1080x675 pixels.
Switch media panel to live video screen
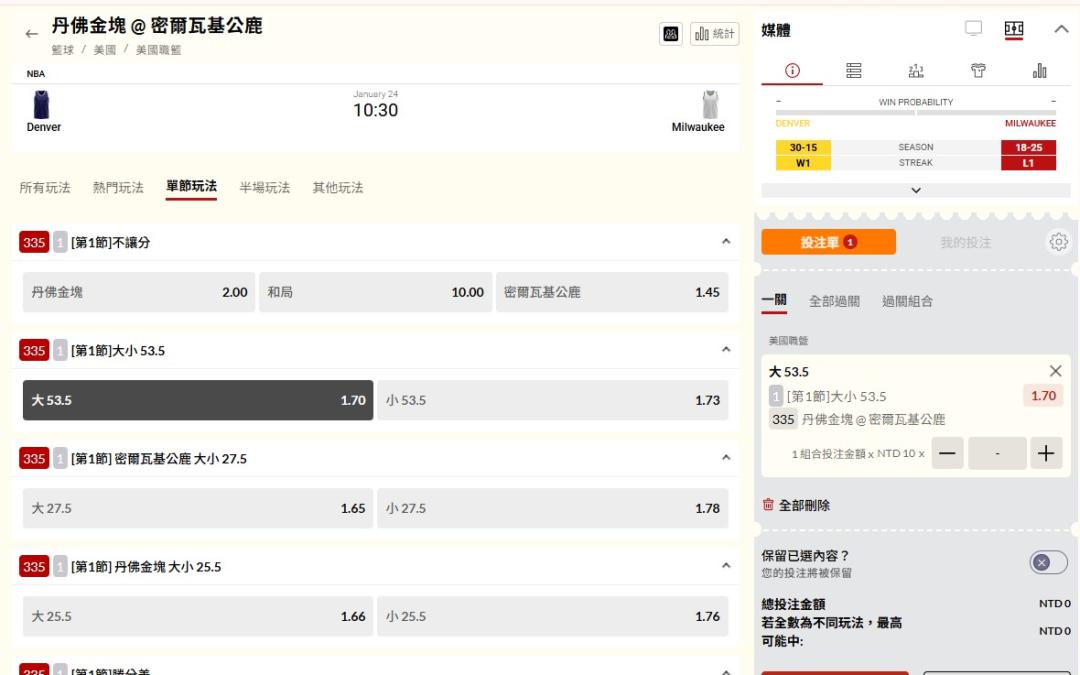click(x=973, y=29)
